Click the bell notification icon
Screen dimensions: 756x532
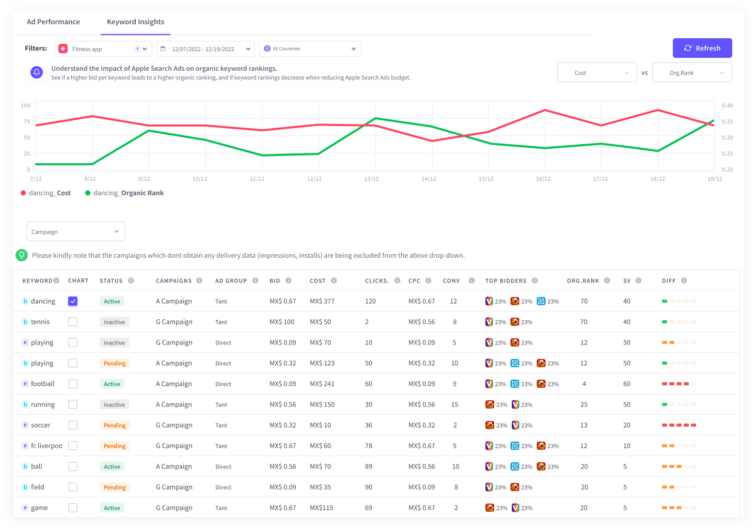click(37, 72)
